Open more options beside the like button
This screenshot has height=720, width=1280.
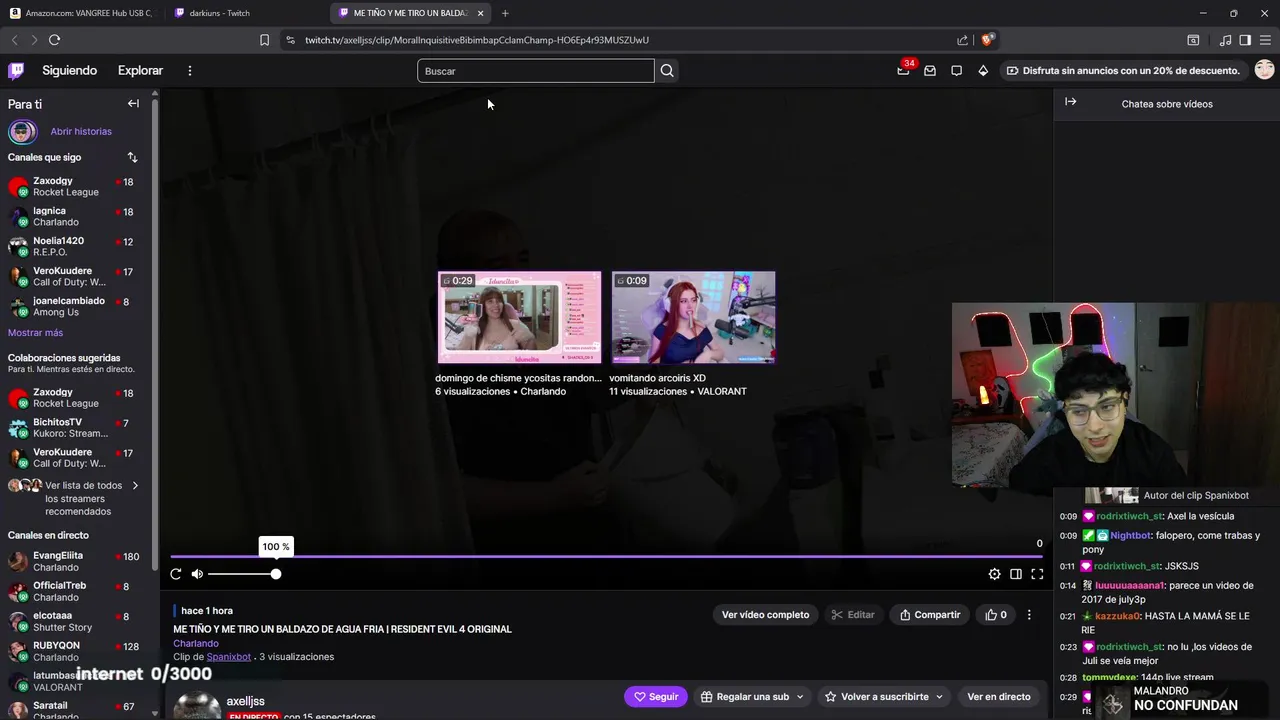(1029, 615)
